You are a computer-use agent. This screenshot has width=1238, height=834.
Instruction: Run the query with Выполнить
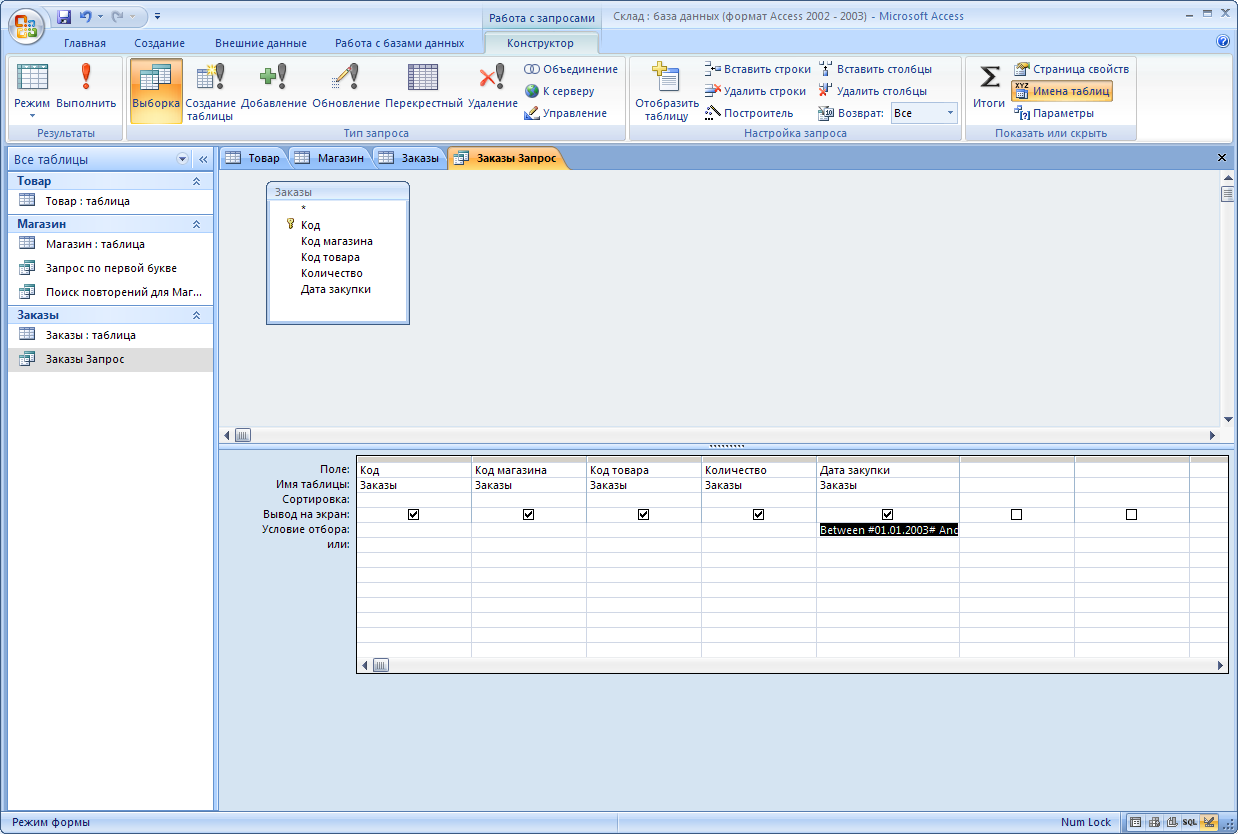coord(86,89)
